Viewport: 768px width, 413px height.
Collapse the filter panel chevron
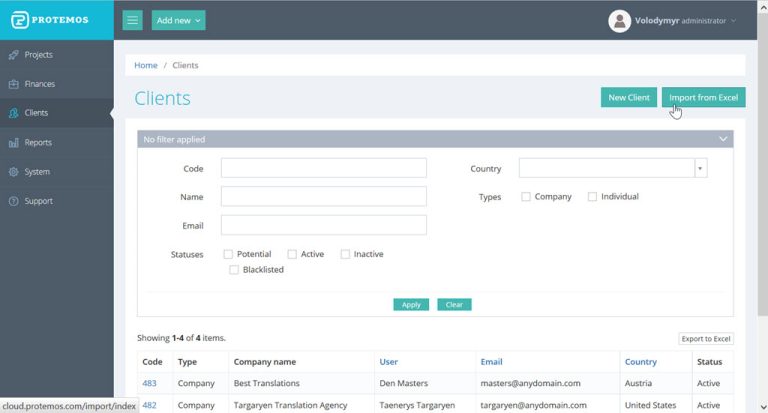coord(723,139)
